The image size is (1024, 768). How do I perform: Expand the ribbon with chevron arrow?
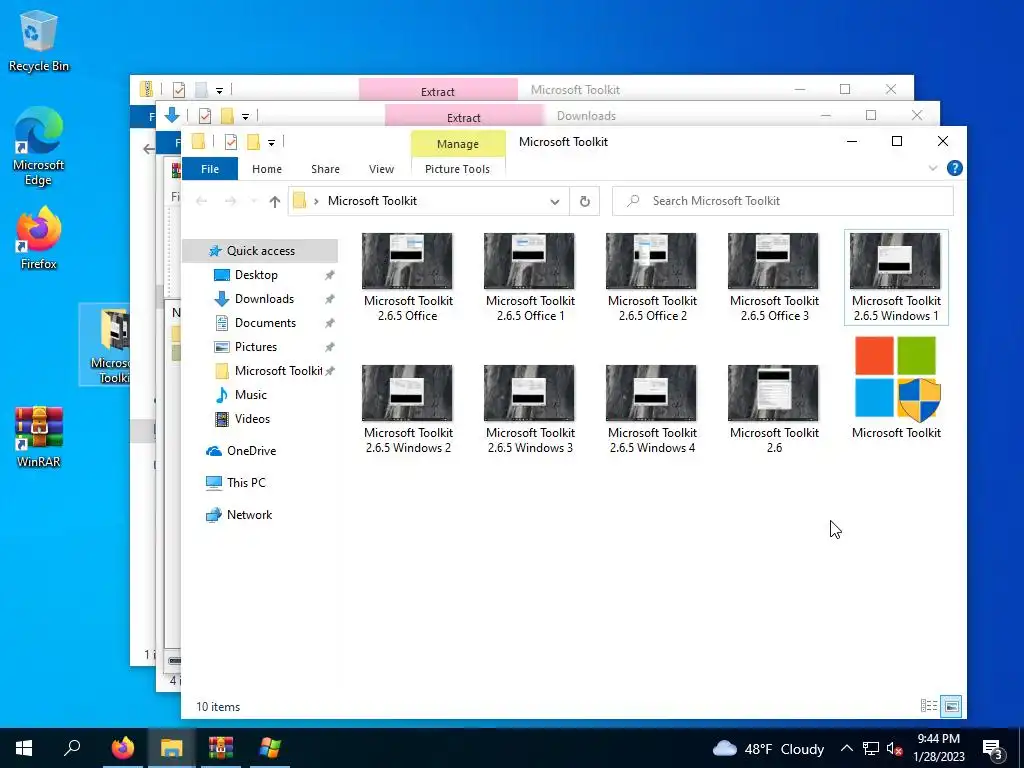[933, 168]
